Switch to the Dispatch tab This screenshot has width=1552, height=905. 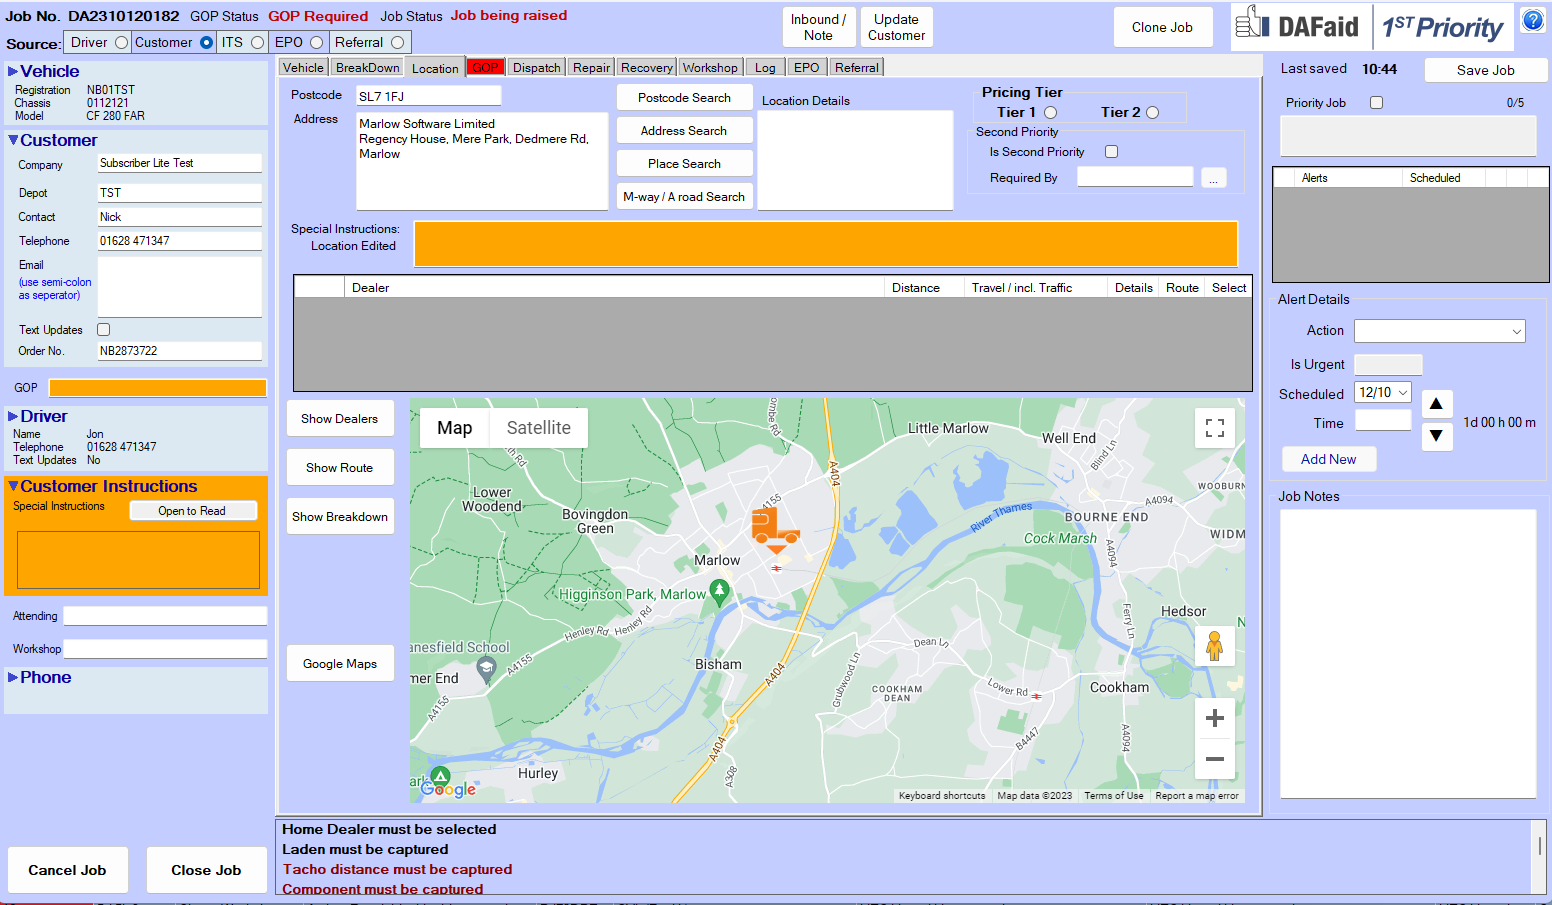pos(537,68)
